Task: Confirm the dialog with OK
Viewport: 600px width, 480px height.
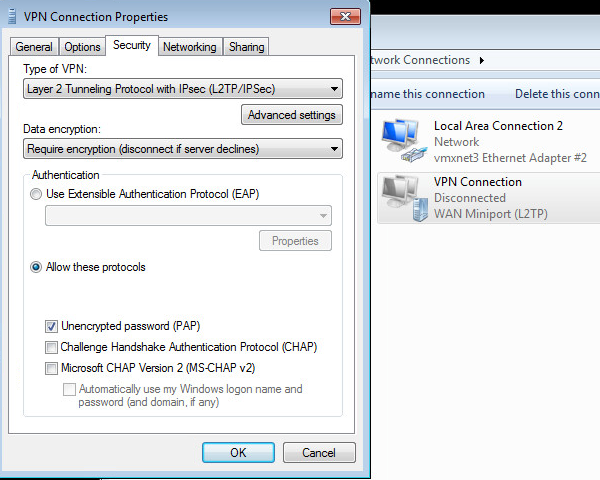Action: [x=238, y=453]
